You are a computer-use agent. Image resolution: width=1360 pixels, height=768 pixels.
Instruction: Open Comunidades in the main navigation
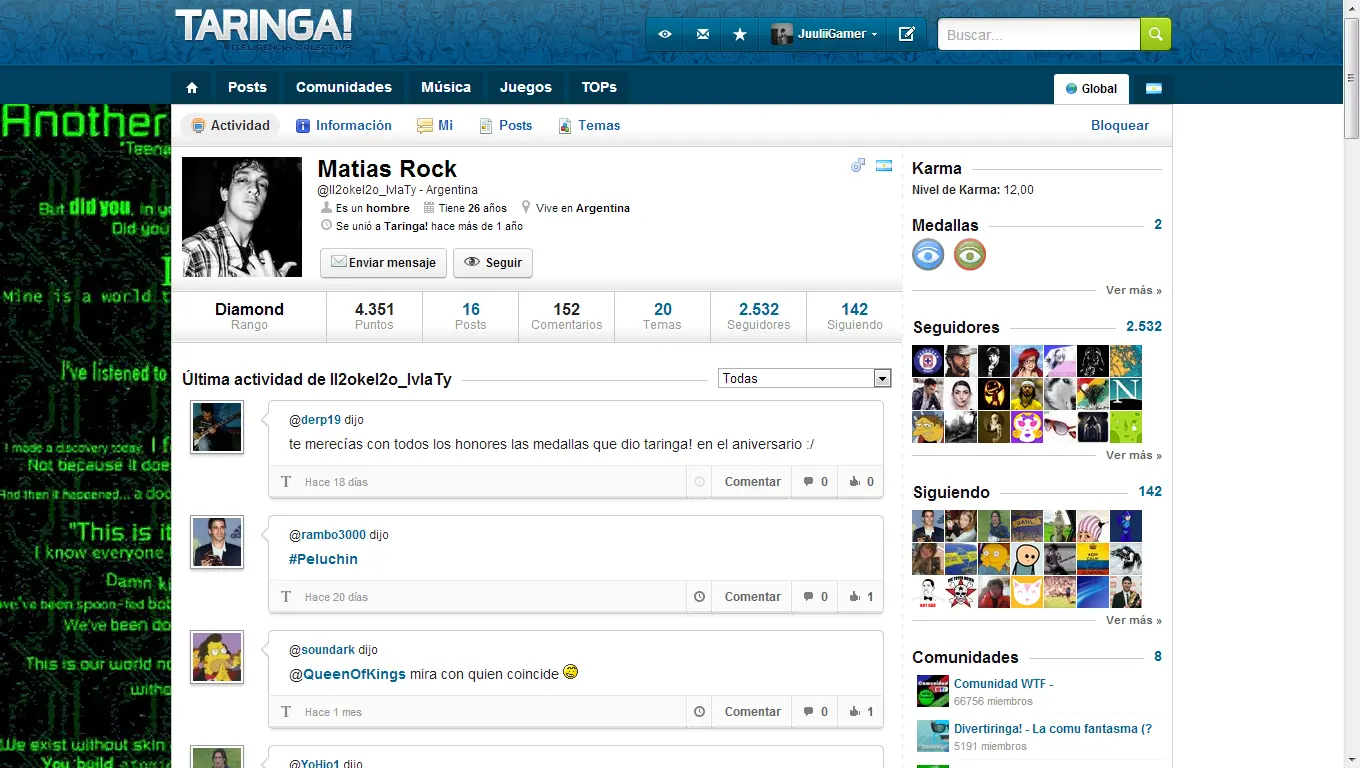(344, 87)
